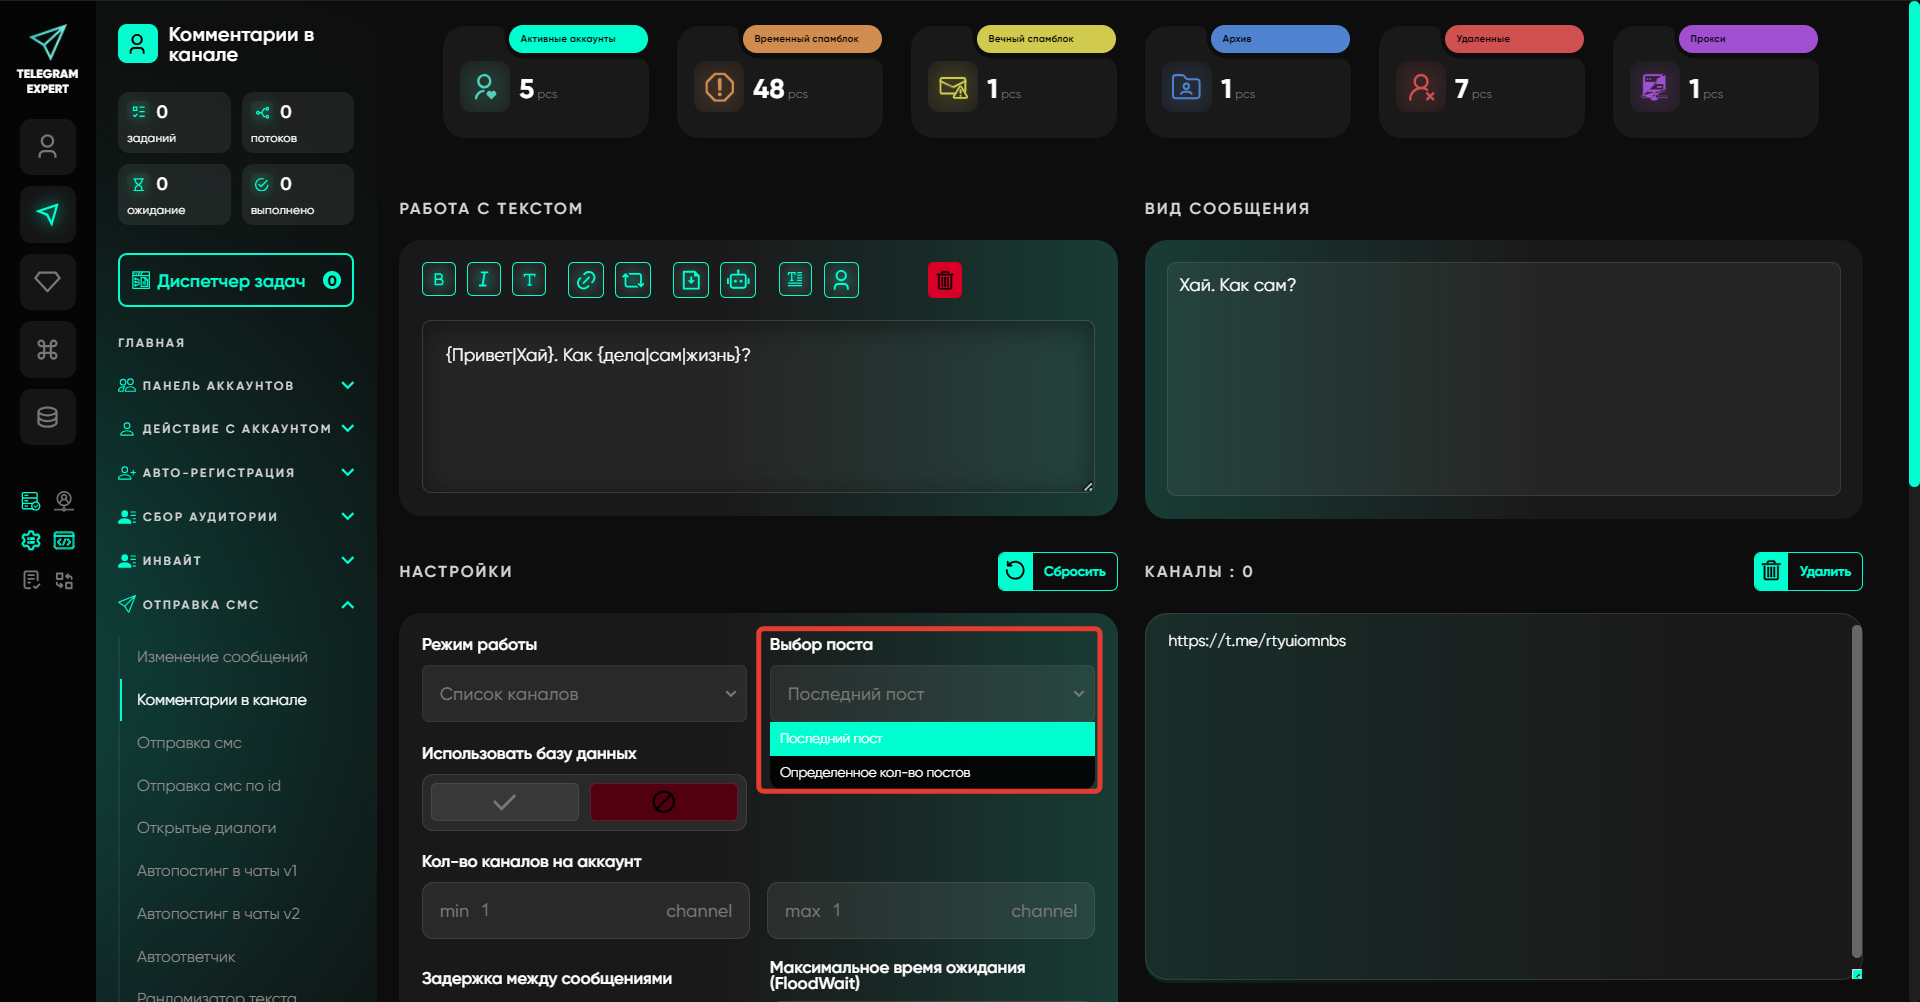Viewport: 1920px width, 1002px height.
Task: Click the min channel count input field
Action: (x=585, y=911)
